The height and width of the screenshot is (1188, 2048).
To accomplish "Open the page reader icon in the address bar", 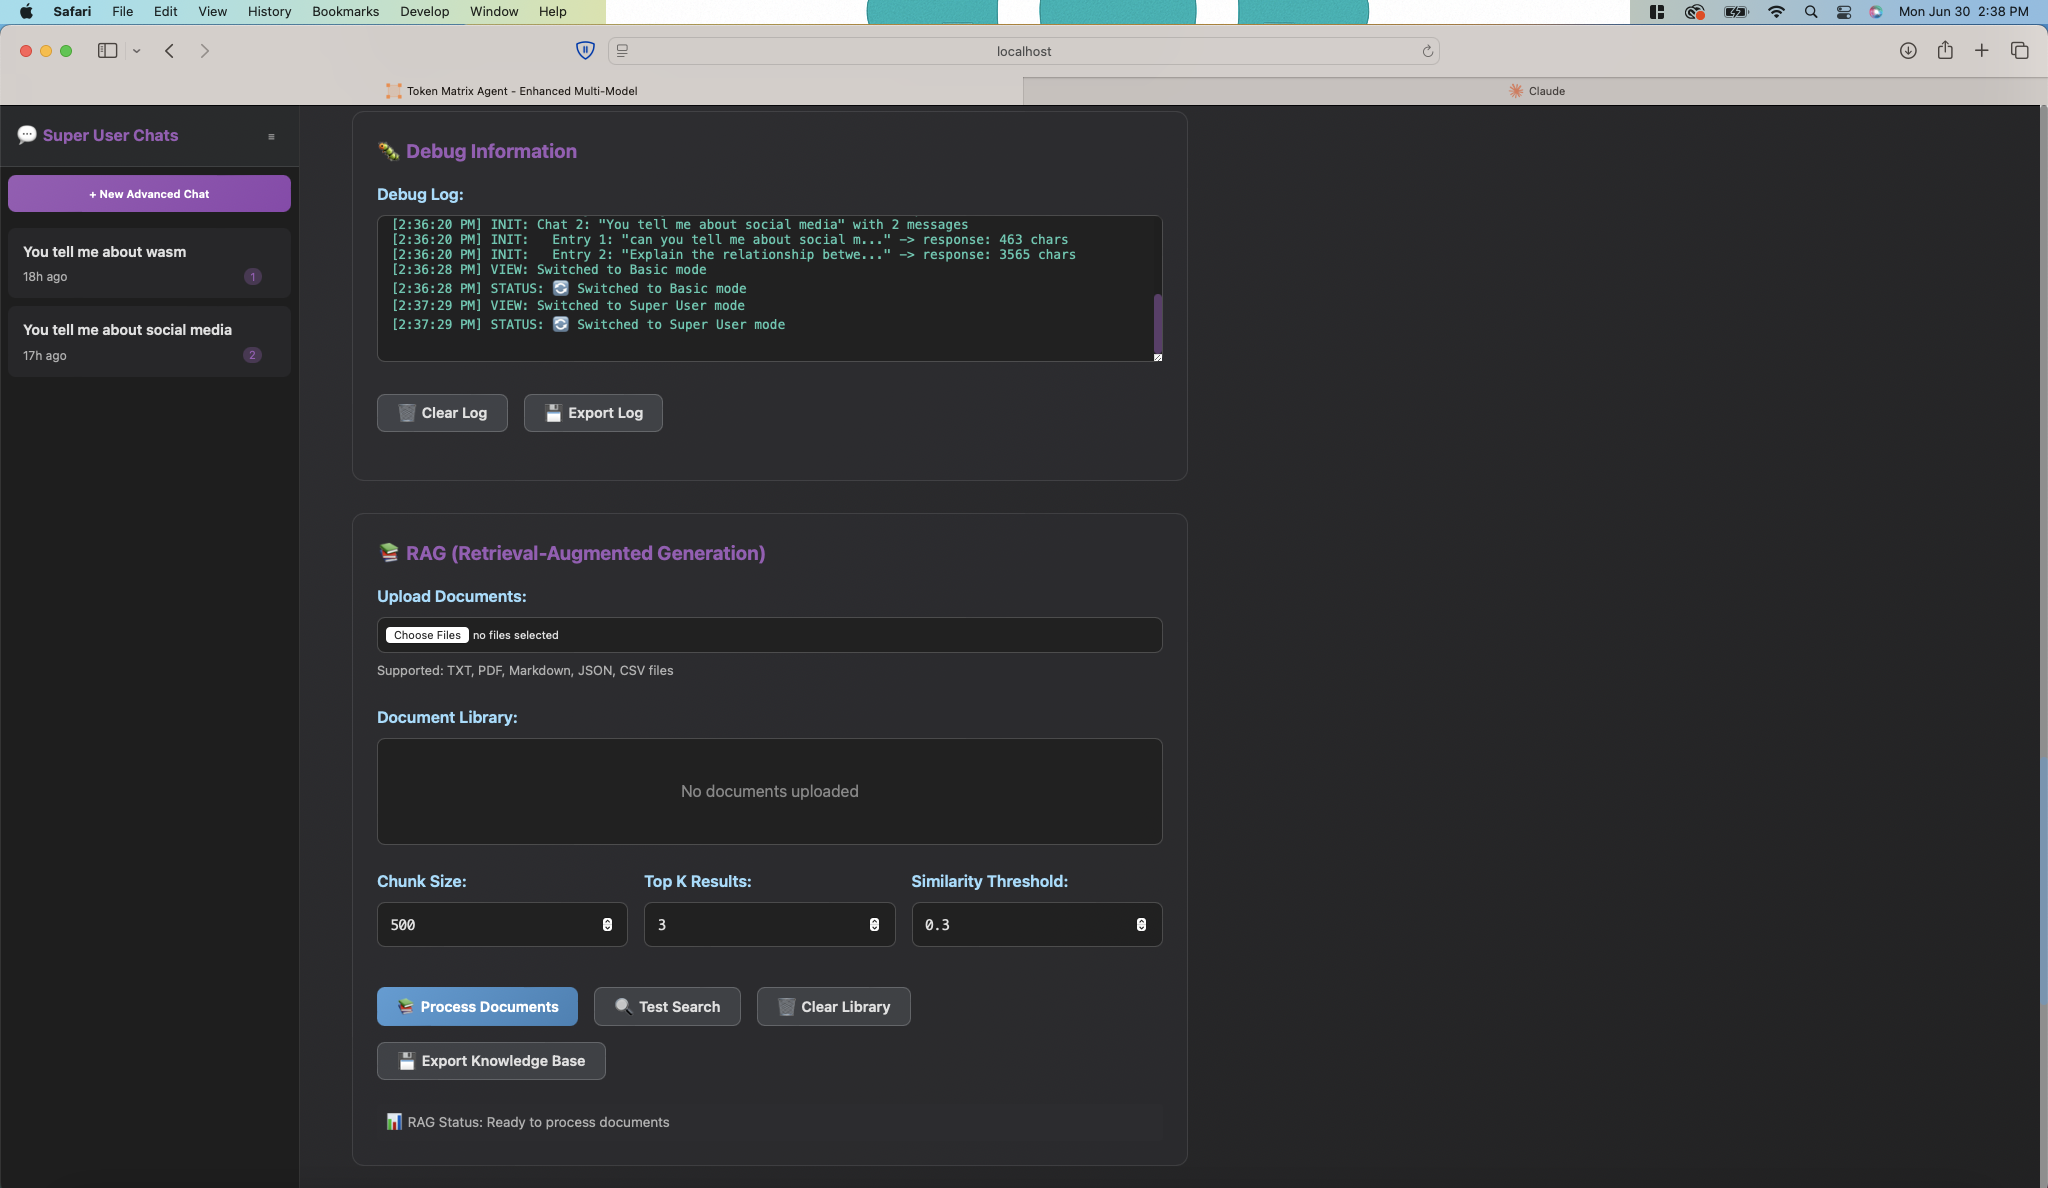I will (623, 51).
